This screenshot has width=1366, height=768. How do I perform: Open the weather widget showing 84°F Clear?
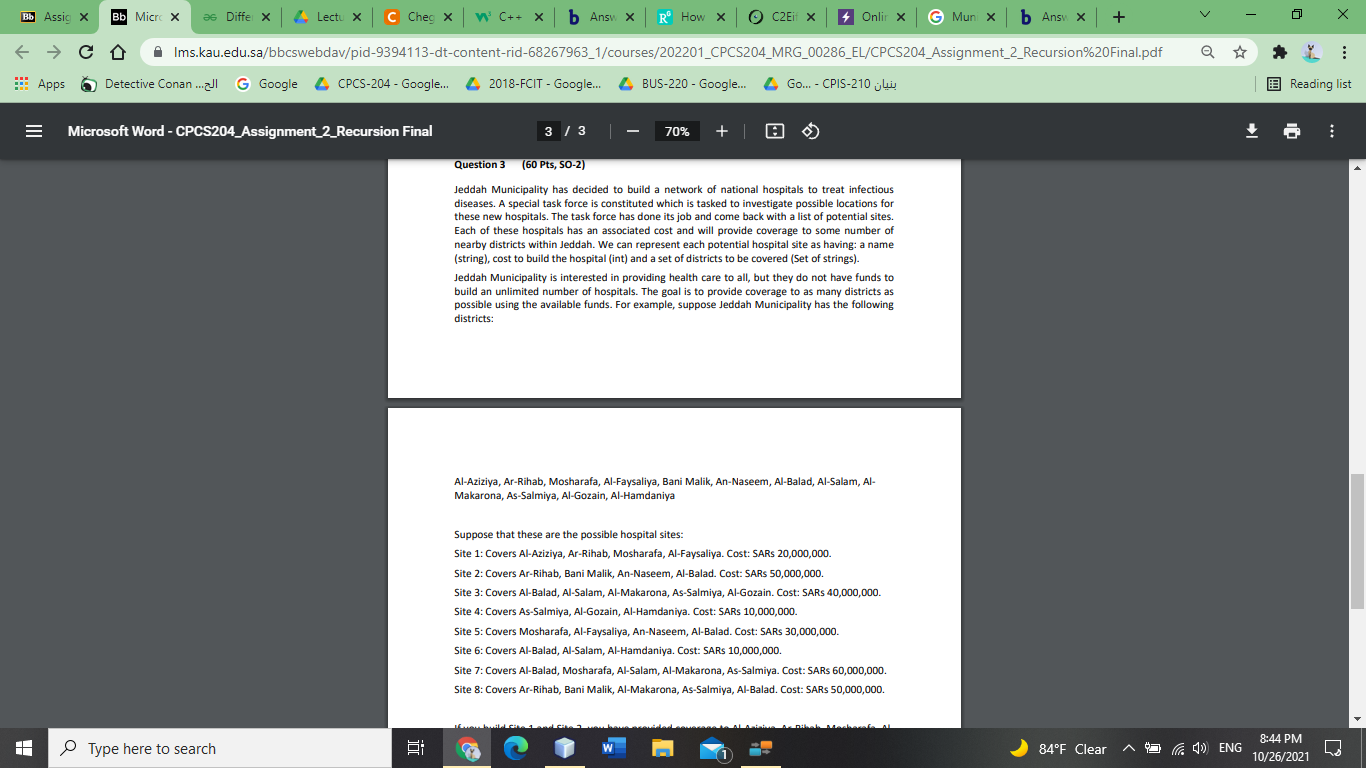click(x=1058, y=748)
